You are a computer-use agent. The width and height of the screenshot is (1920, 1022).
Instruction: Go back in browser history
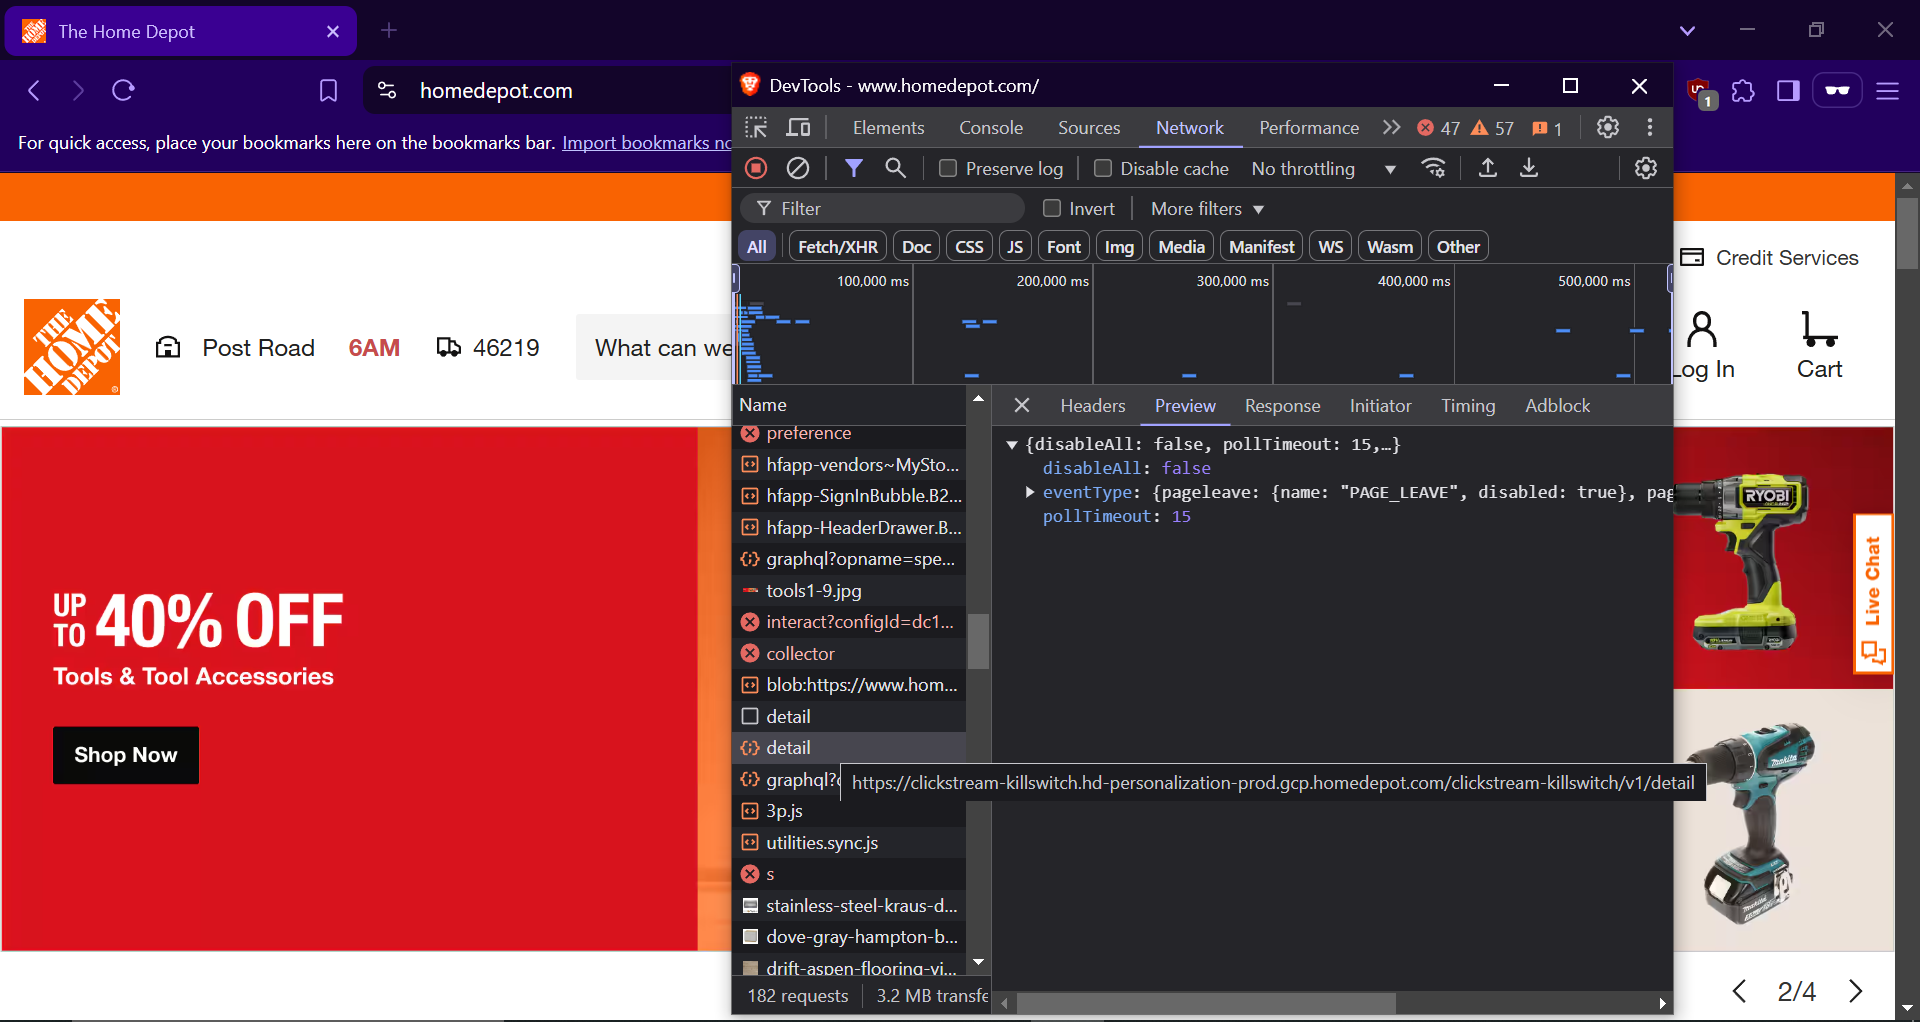pyautogui.click(x=34, y=91)
